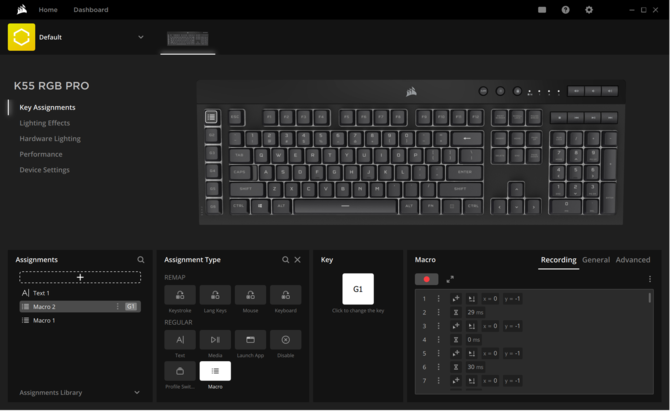Open Macro 2 row options menu

(x=118, y=307)
